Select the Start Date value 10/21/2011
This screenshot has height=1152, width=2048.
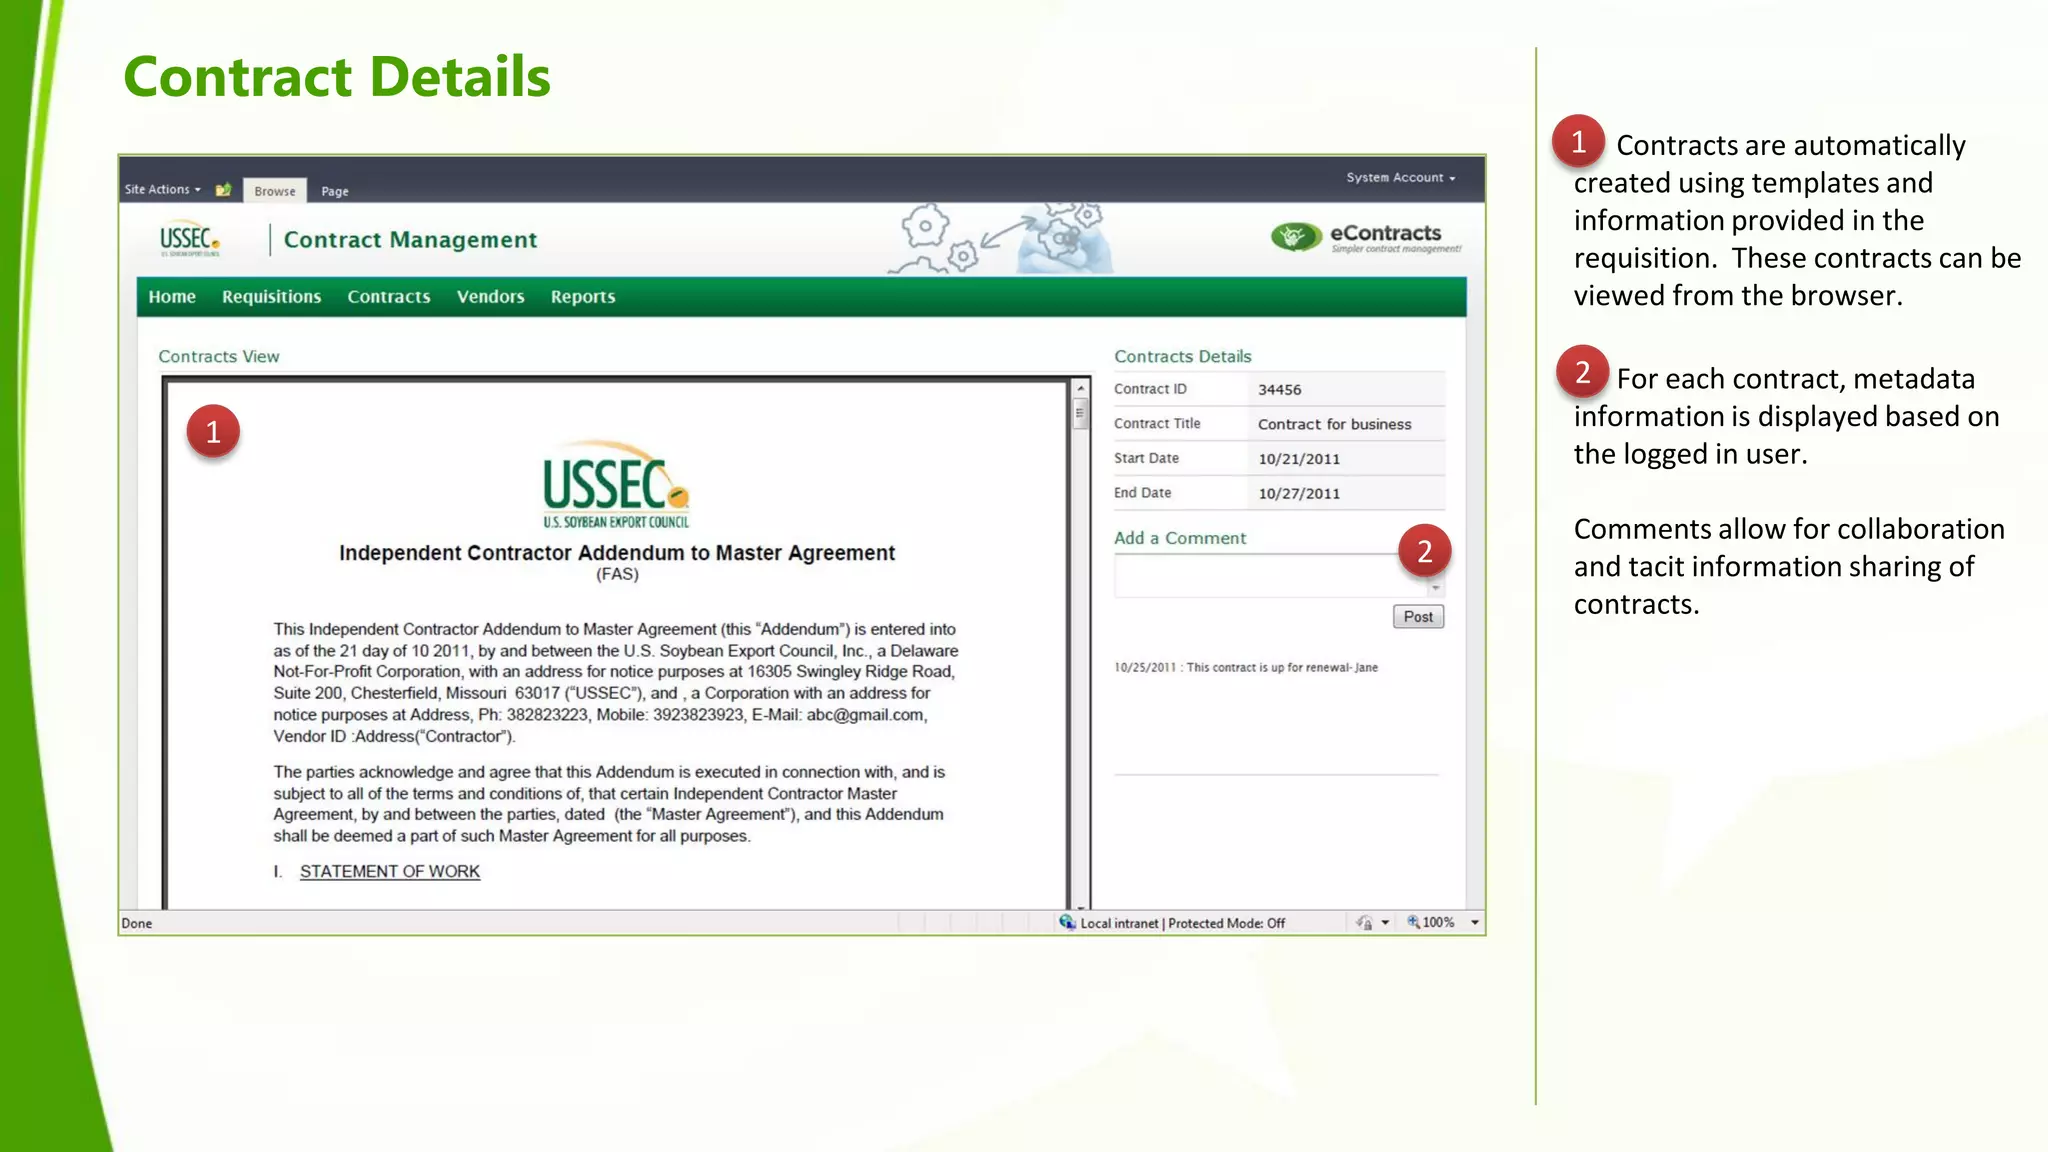pos(1299,459)
